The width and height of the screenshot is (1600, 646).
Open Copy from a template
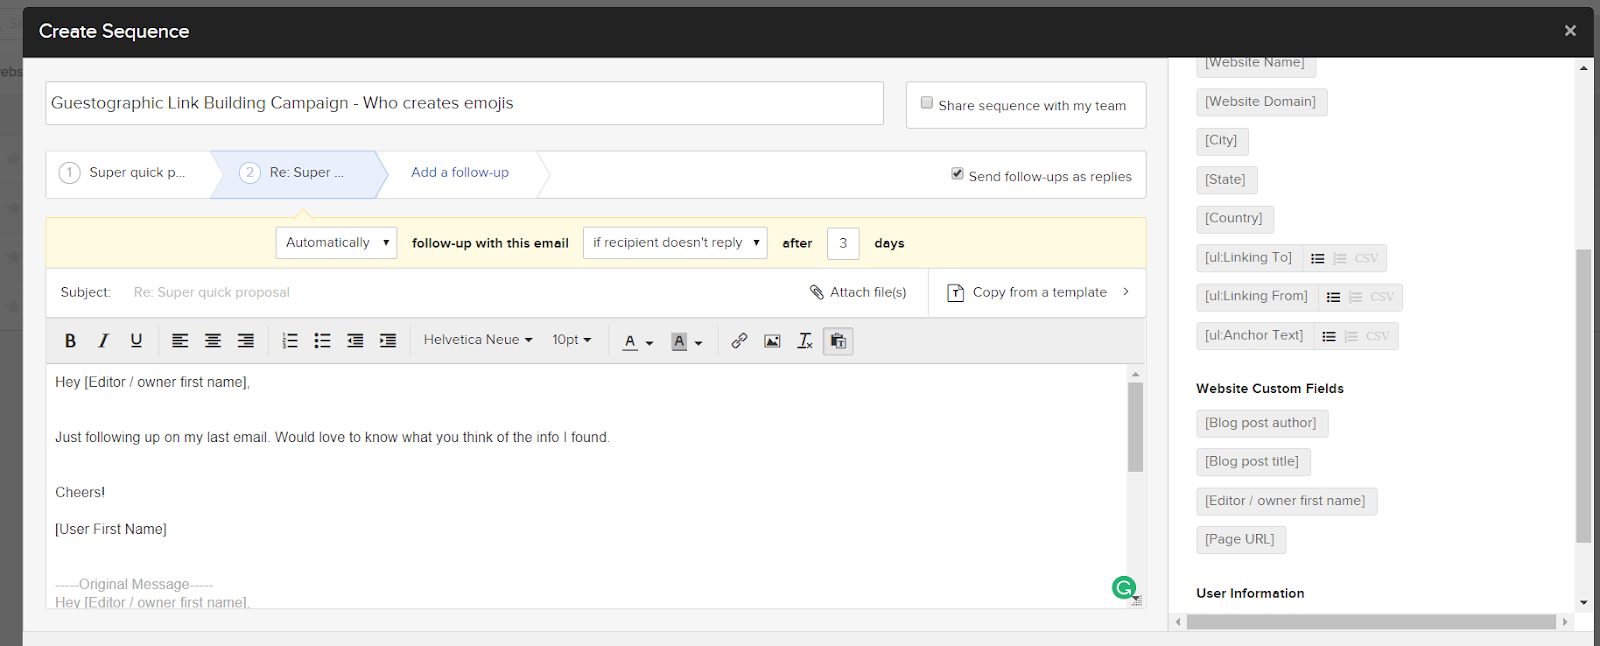click(1038, 293)
